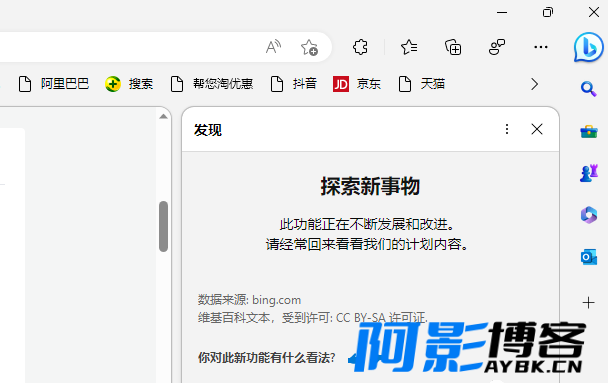This screenshot has height=383, width=608.
Task: Click plus icon to customize sidebar
Action: pyautogui.click(x=589, y=302)
